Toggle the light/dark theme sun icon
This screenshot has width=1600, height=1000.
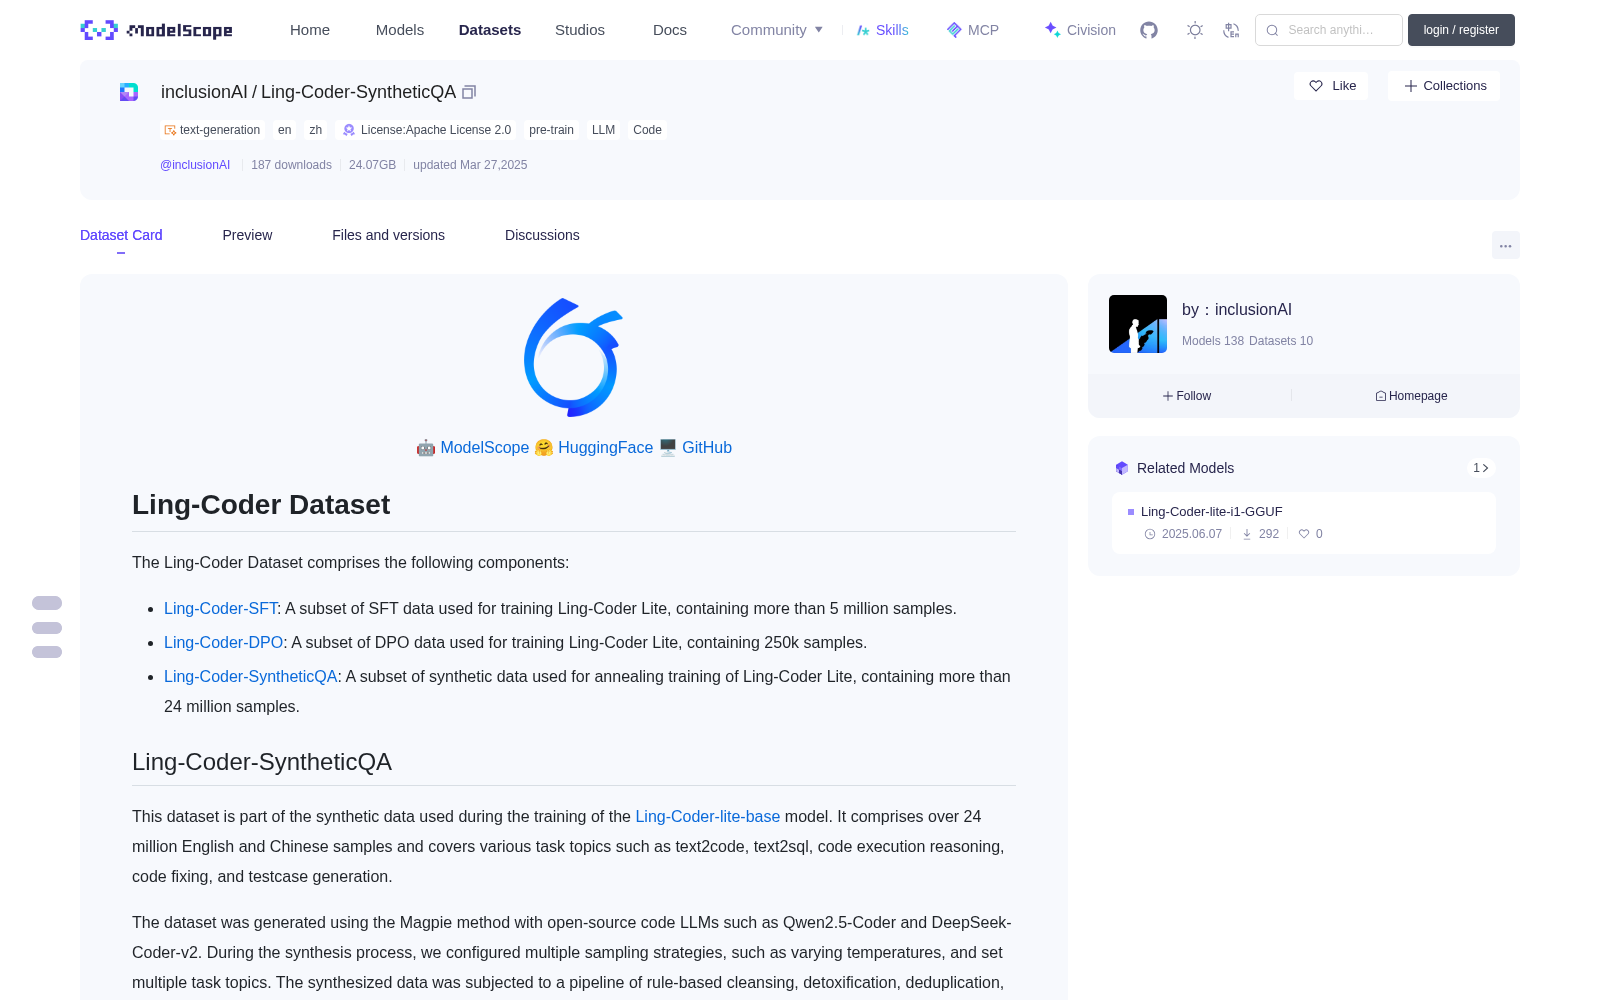click(x=1195, y=30)
